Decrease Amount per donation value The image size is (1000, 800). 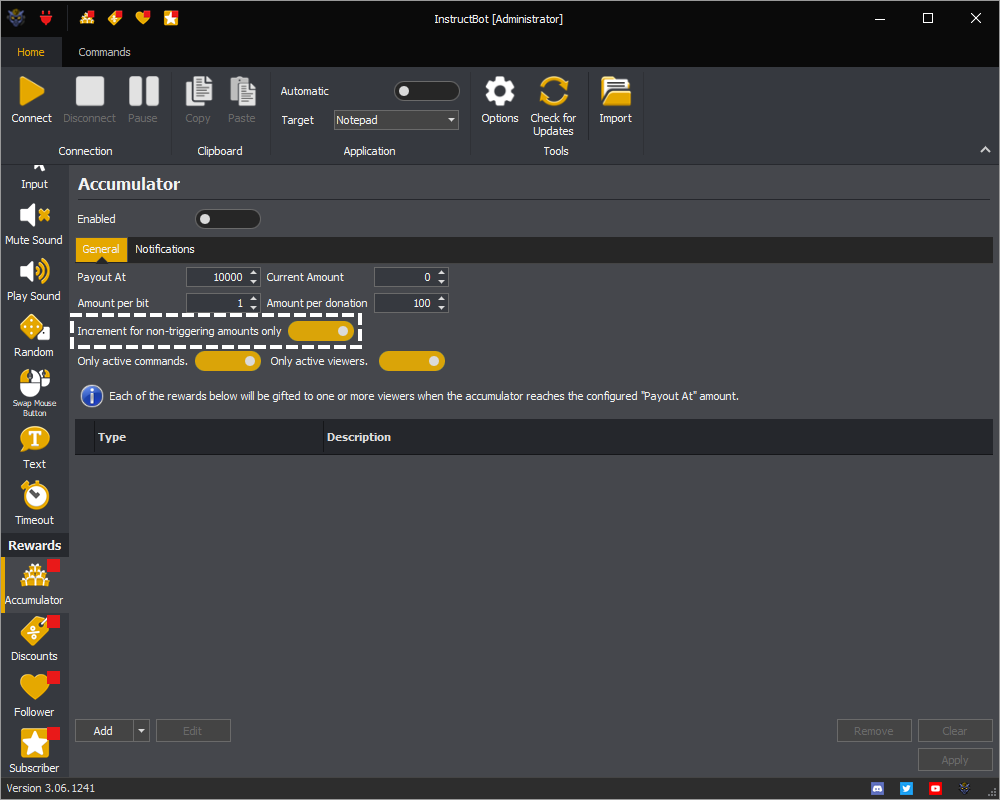(x=441, y=308)
